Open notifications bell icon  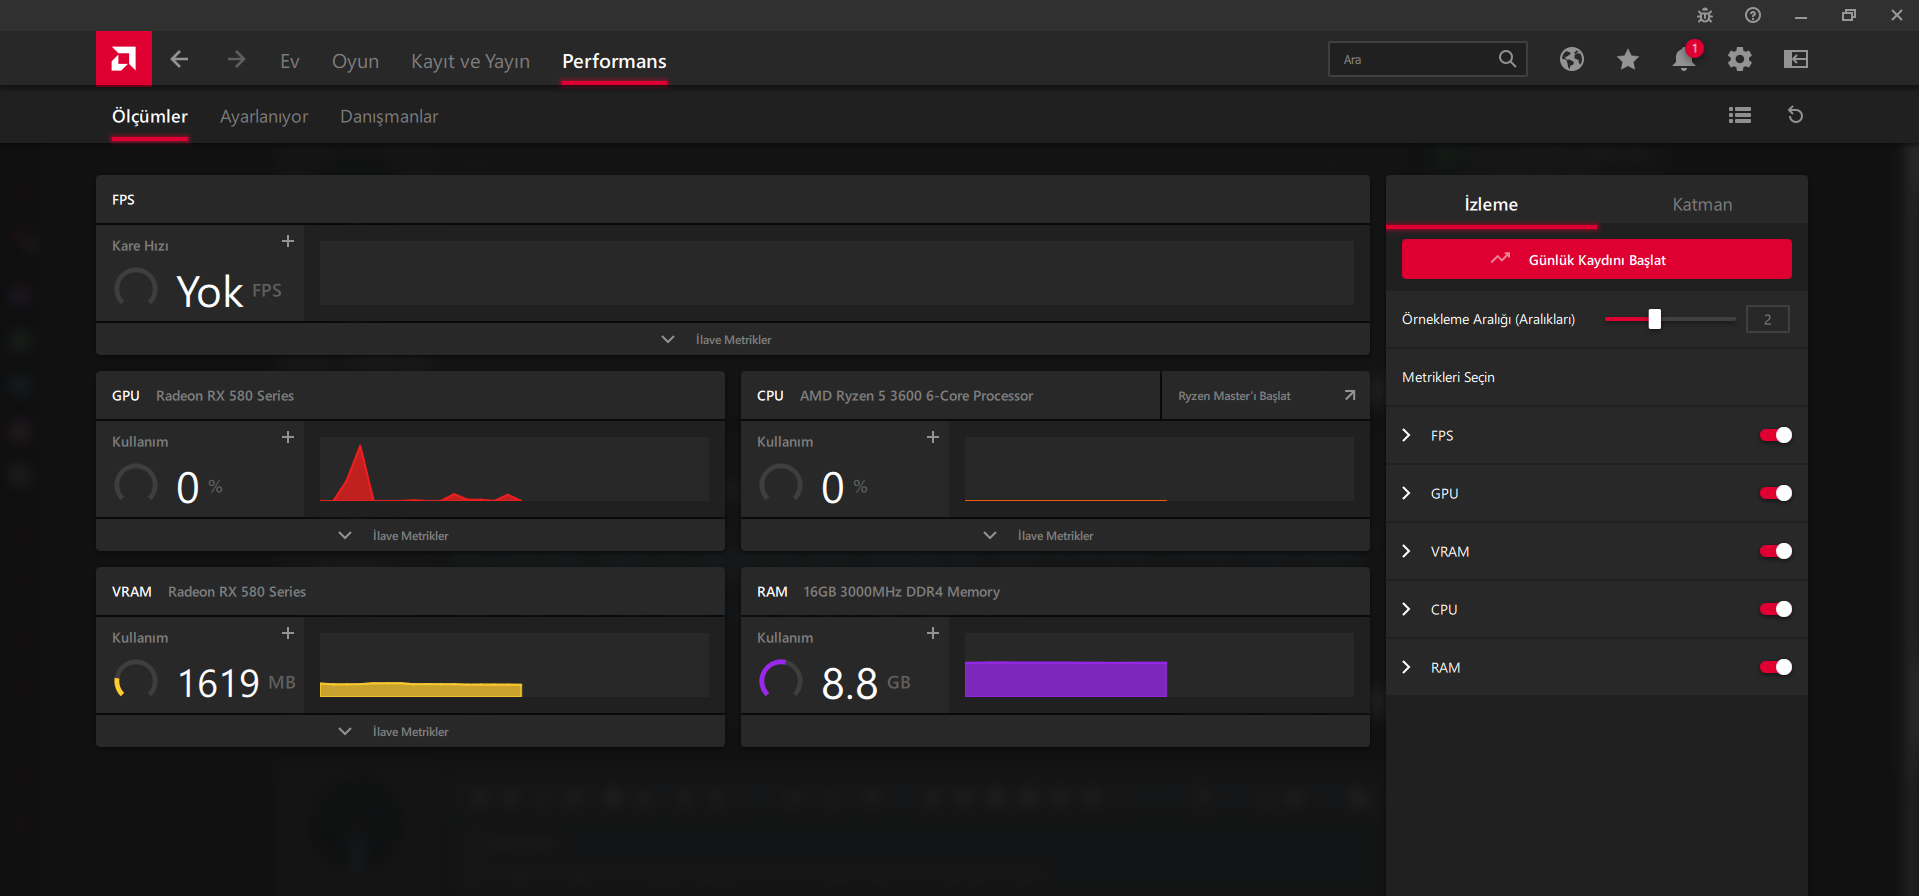tap(1685, 58)
